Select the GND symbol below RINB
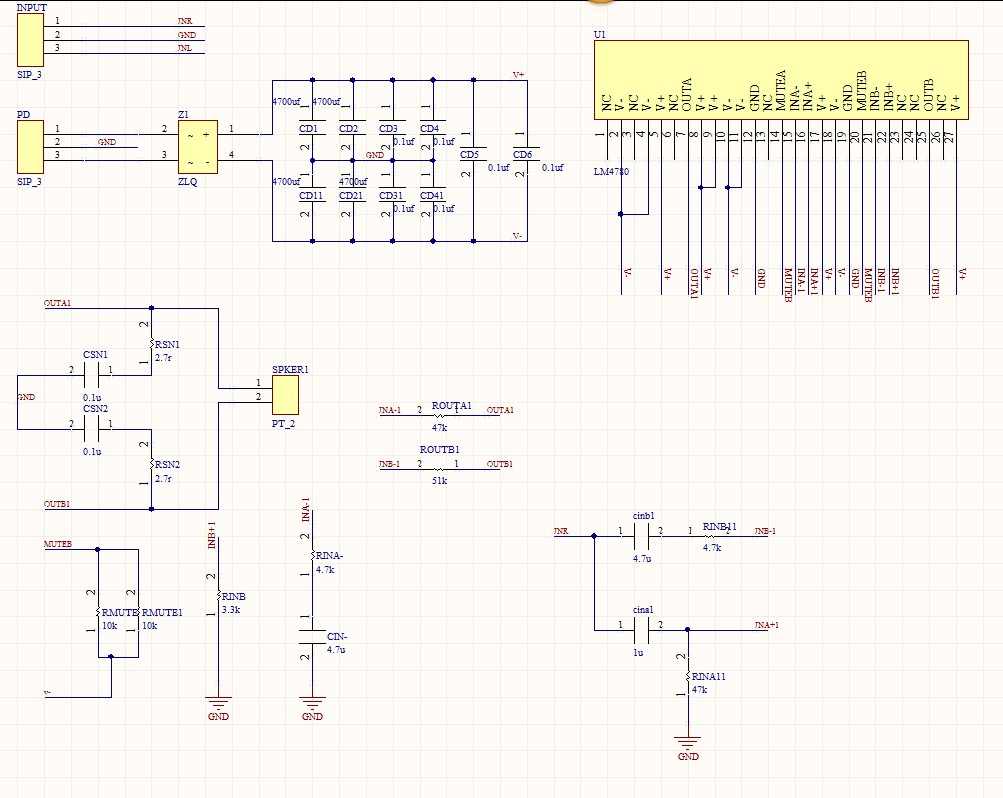 (218, 708)
